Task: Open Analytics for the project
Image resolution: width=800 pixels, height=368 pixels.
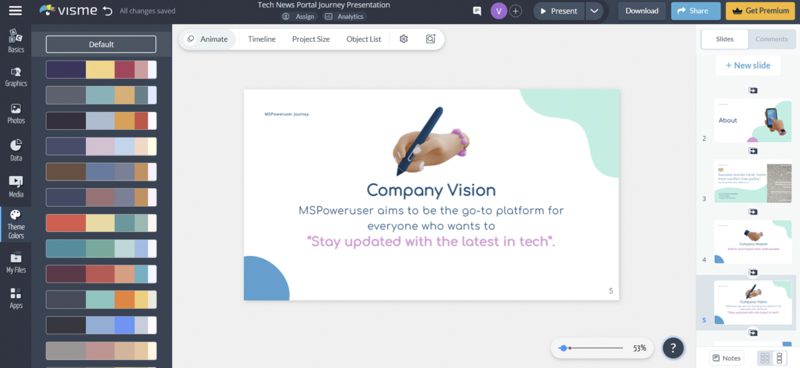Action: (344, 16)
